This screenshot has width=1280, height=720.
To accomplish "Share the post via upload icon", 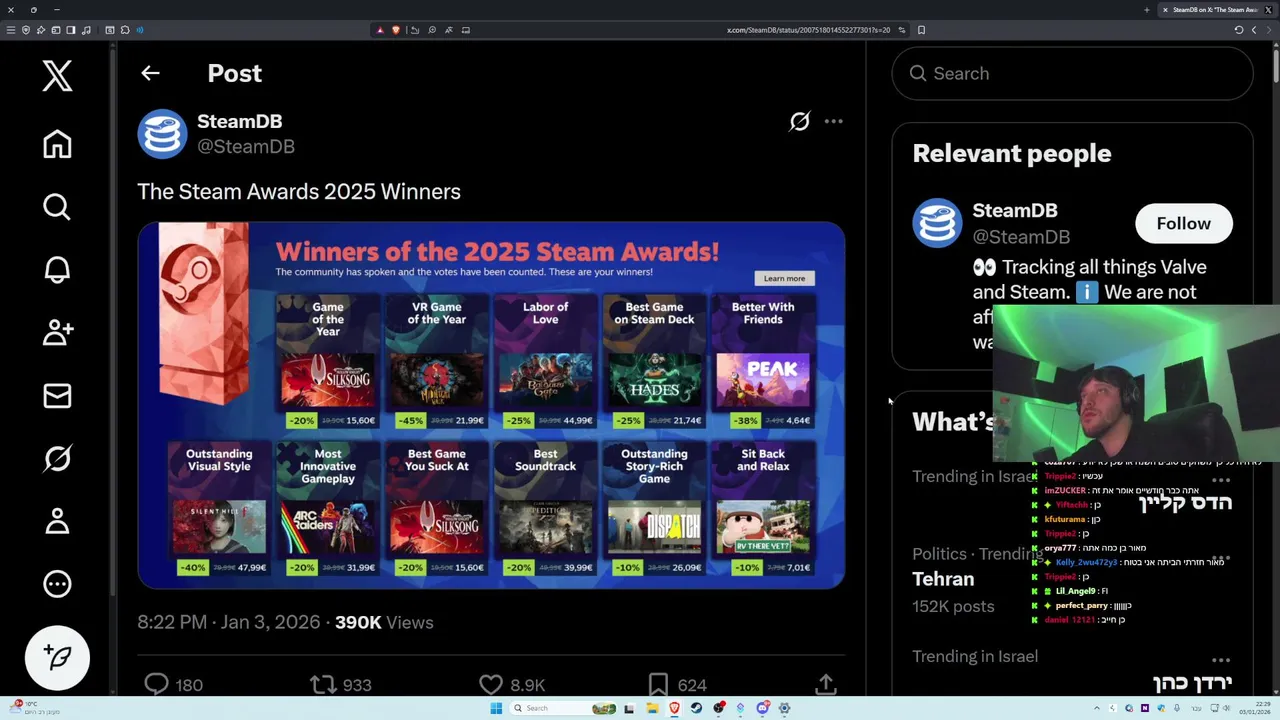I will pos(825,684).
